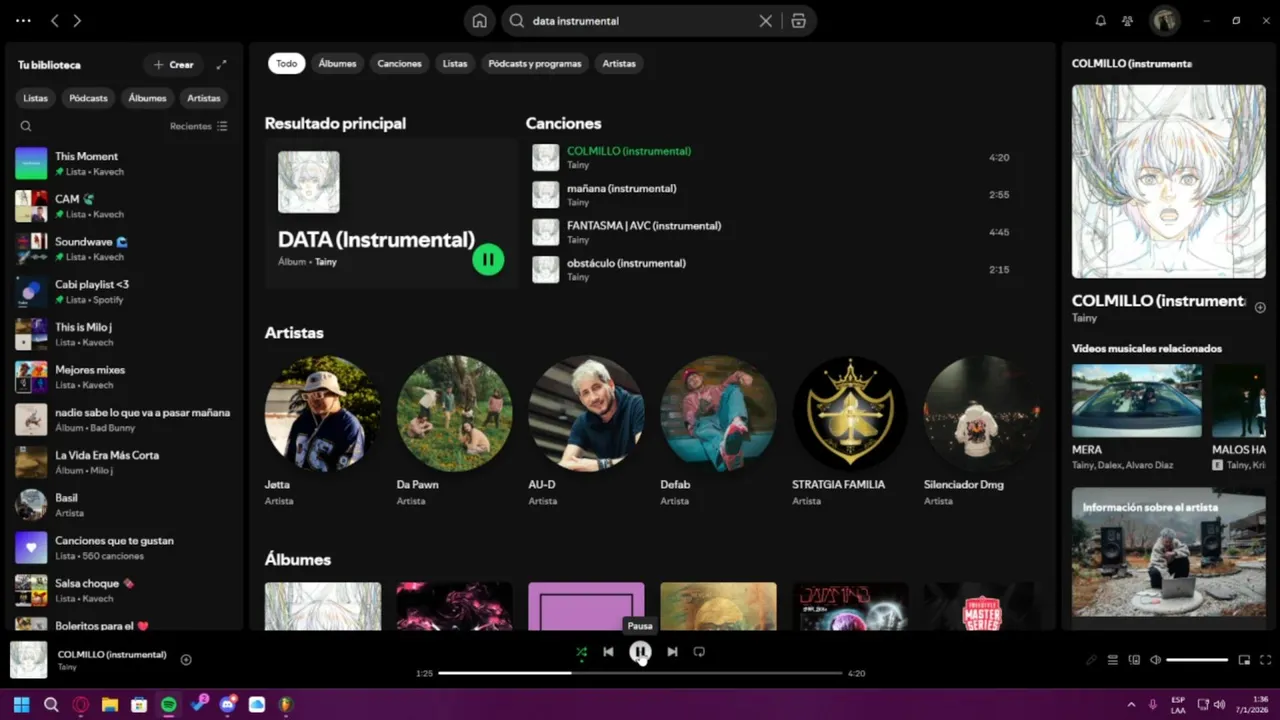Image resolution: width=1280 pixels, height=720 pixels.
Task: Filter library by Artistas chip
Action: [204, 98]
